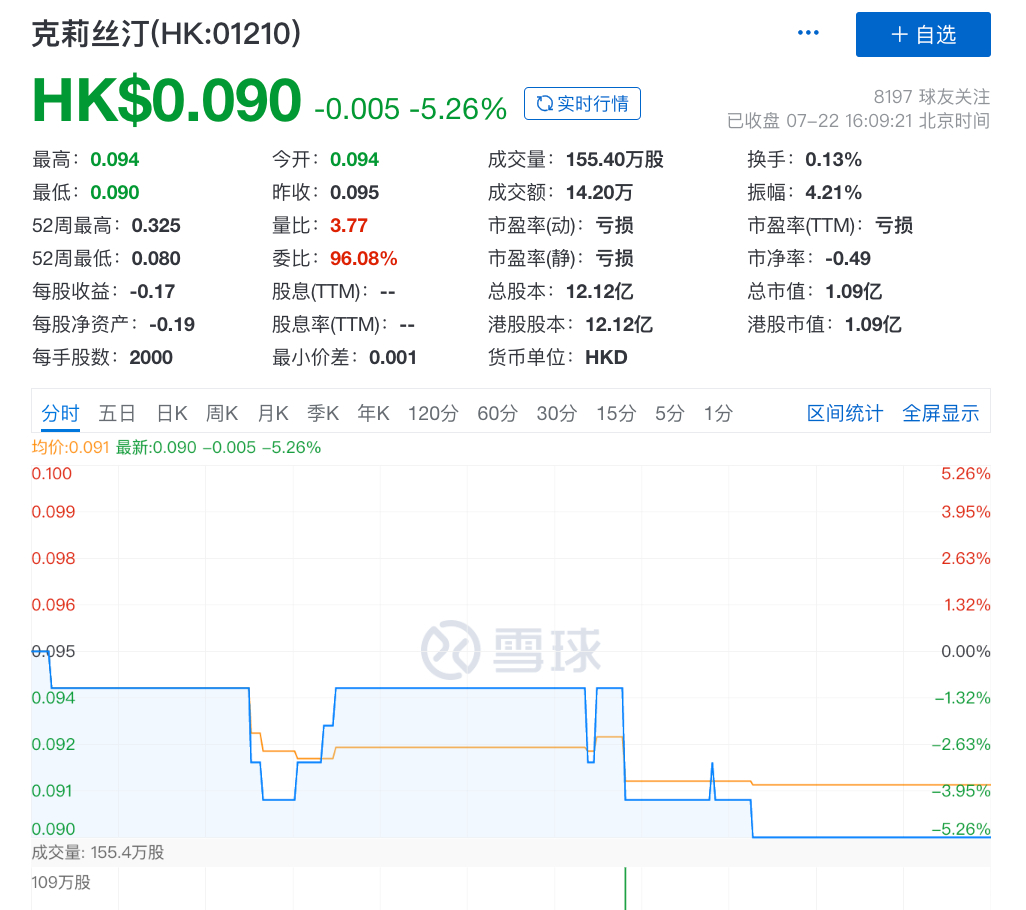Switch to the 五日 chart tab
The image size is (1026, 910).
117,413
